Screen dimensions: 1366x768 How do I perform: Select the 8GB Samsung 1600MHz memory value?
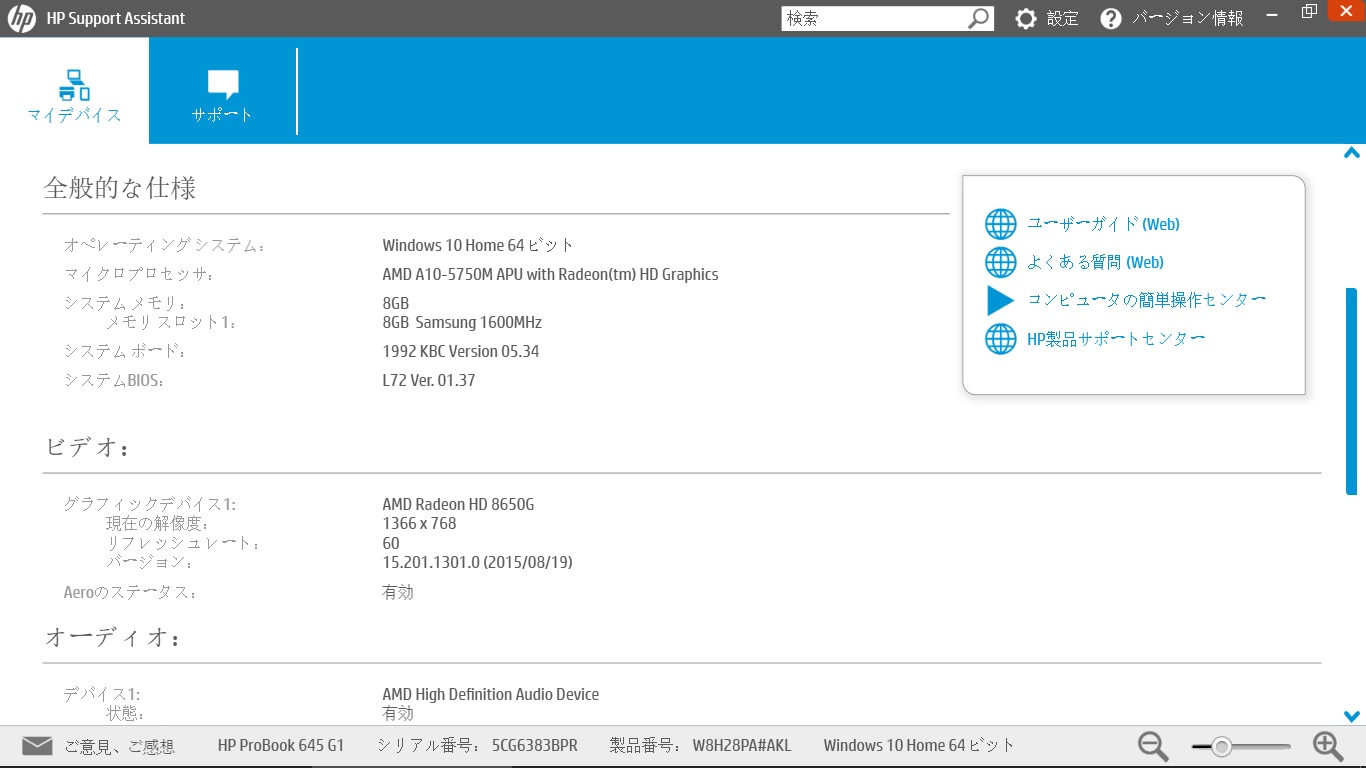(462, 322)
